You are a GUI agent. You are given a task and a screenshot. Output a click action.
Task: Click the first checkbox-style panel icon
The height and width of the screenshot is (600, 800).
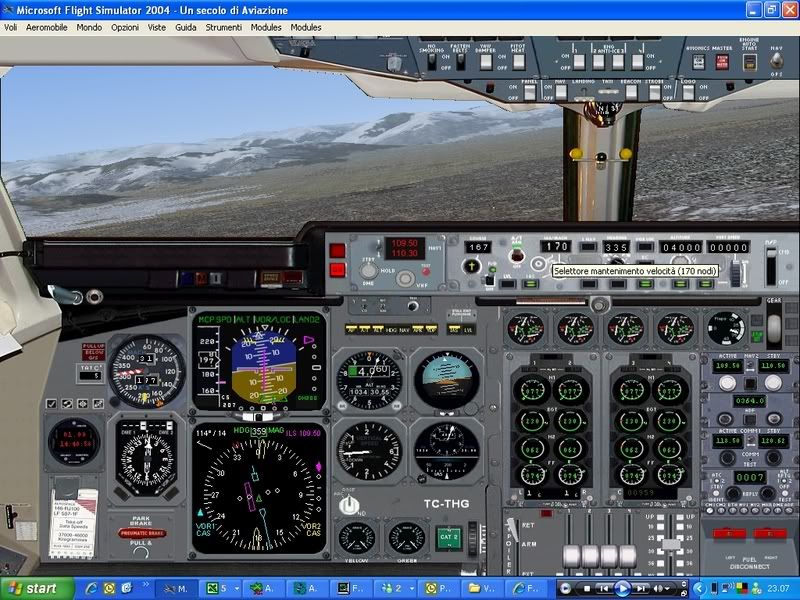coord(51,404)
